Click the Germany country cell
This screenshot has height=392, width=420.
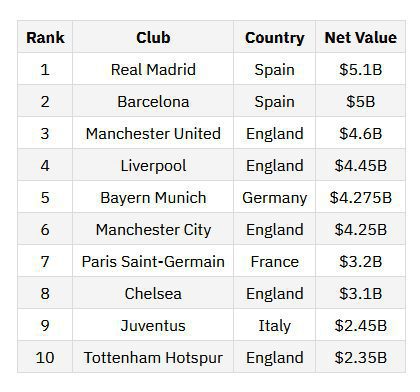pos(274,197)
